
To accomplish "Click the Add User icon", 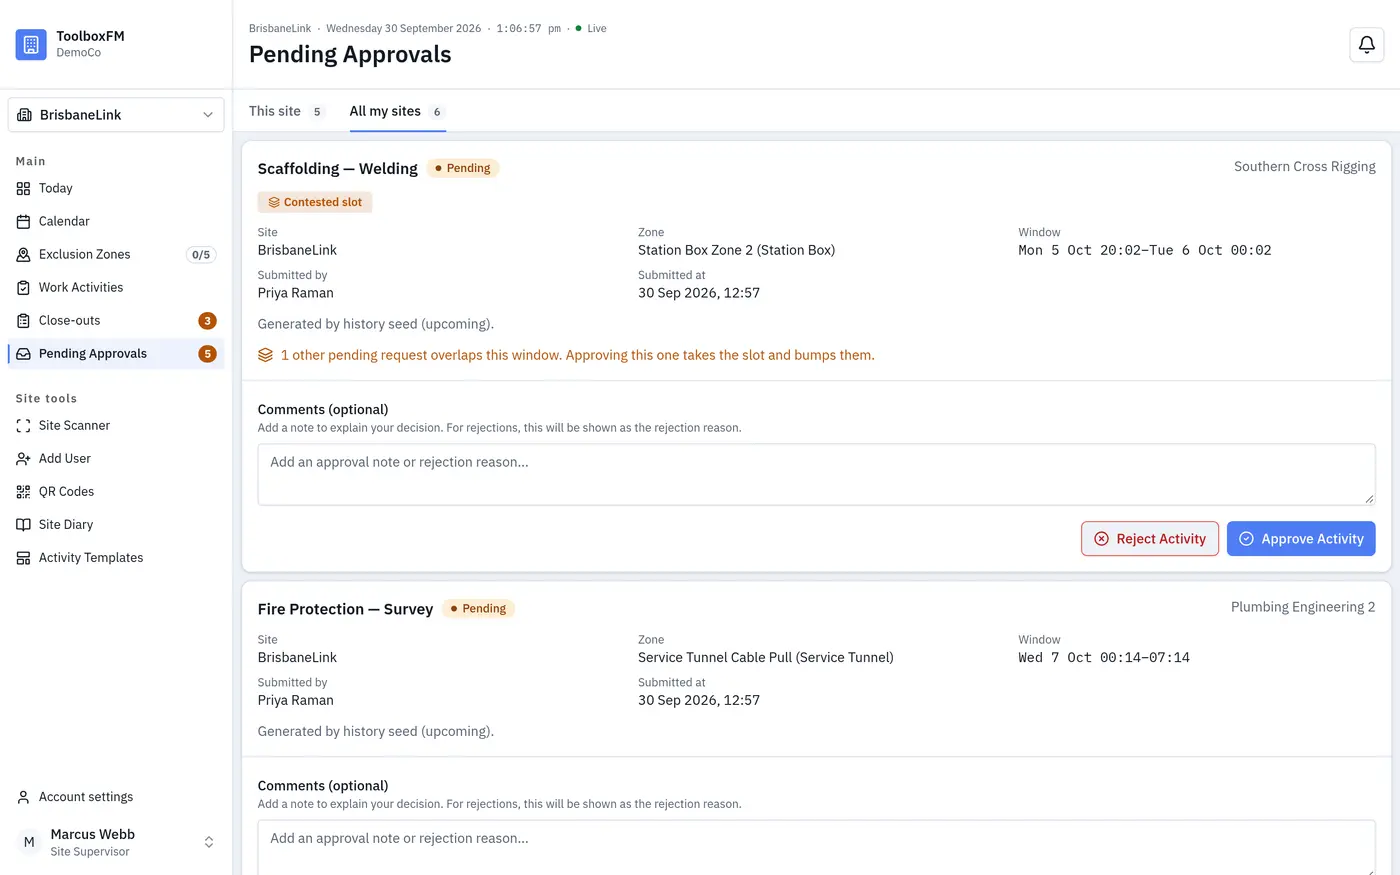I will click(x=23, y=458).
